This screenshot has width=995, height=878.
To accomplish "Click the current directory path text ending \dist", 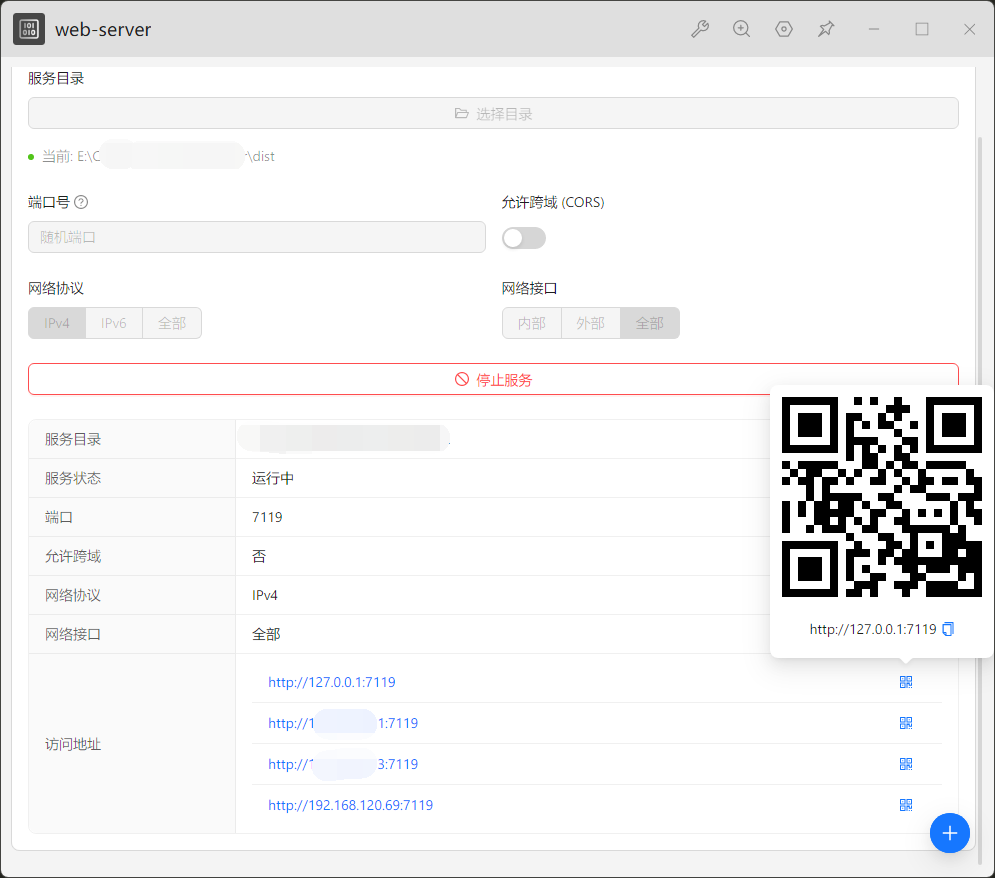I will coord(158,156).
